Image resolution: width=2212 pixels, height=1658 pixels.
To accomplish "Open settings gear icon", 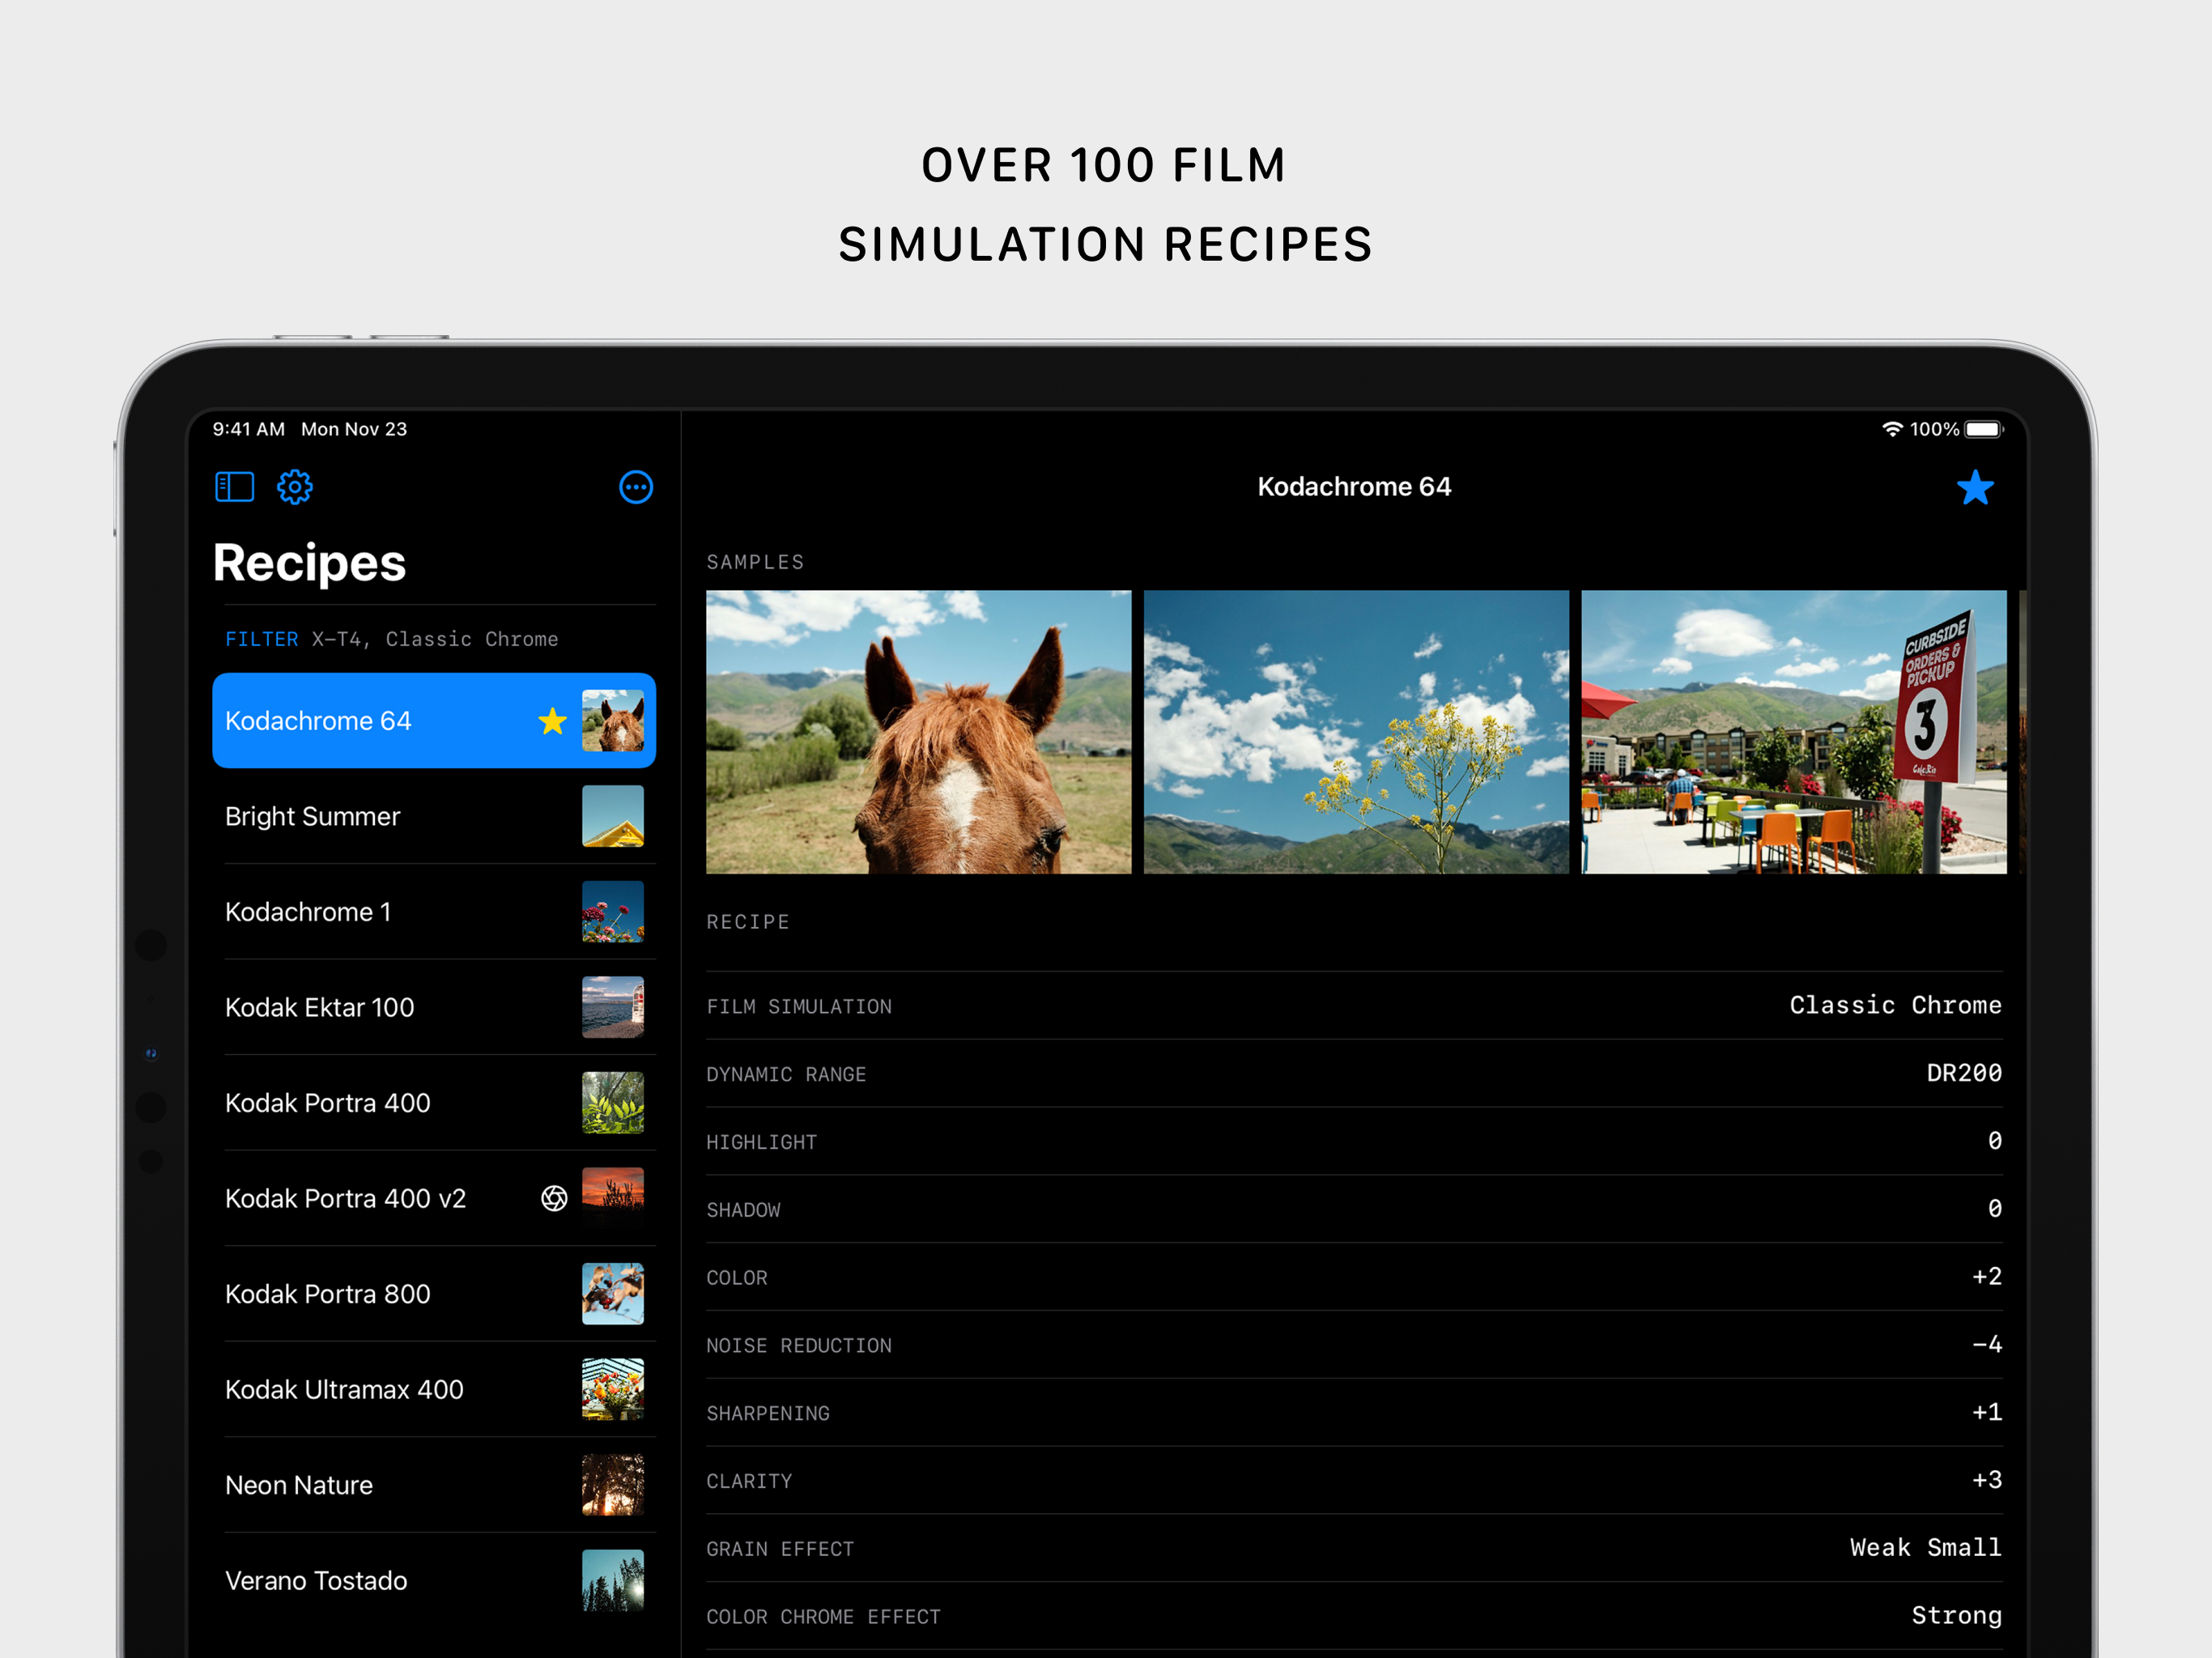I will 295,487.
